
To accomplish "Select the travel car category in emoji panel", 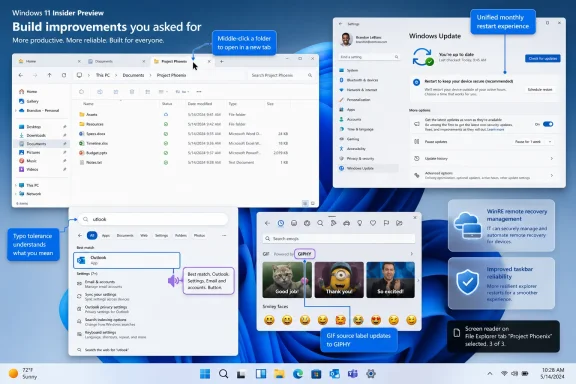I will 346,223.
